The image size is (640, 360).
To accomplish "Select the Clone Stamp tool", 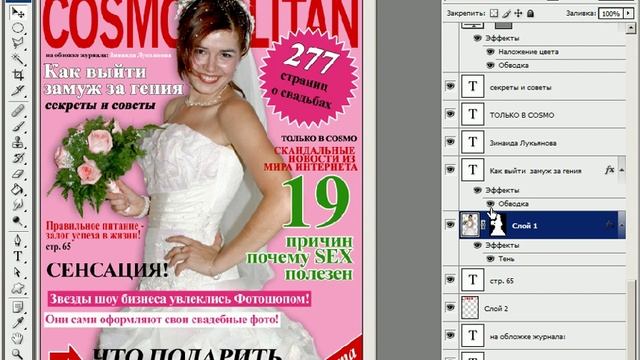I will 18,142.
